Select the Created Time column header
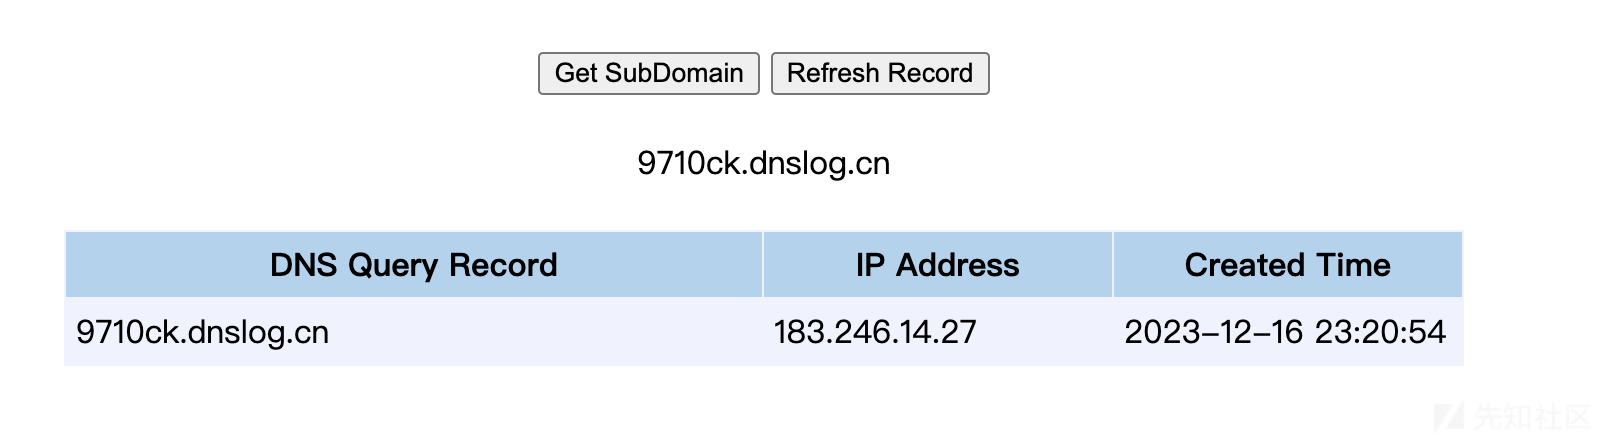Screen dimensions: 1608x438 point(1287,265)
